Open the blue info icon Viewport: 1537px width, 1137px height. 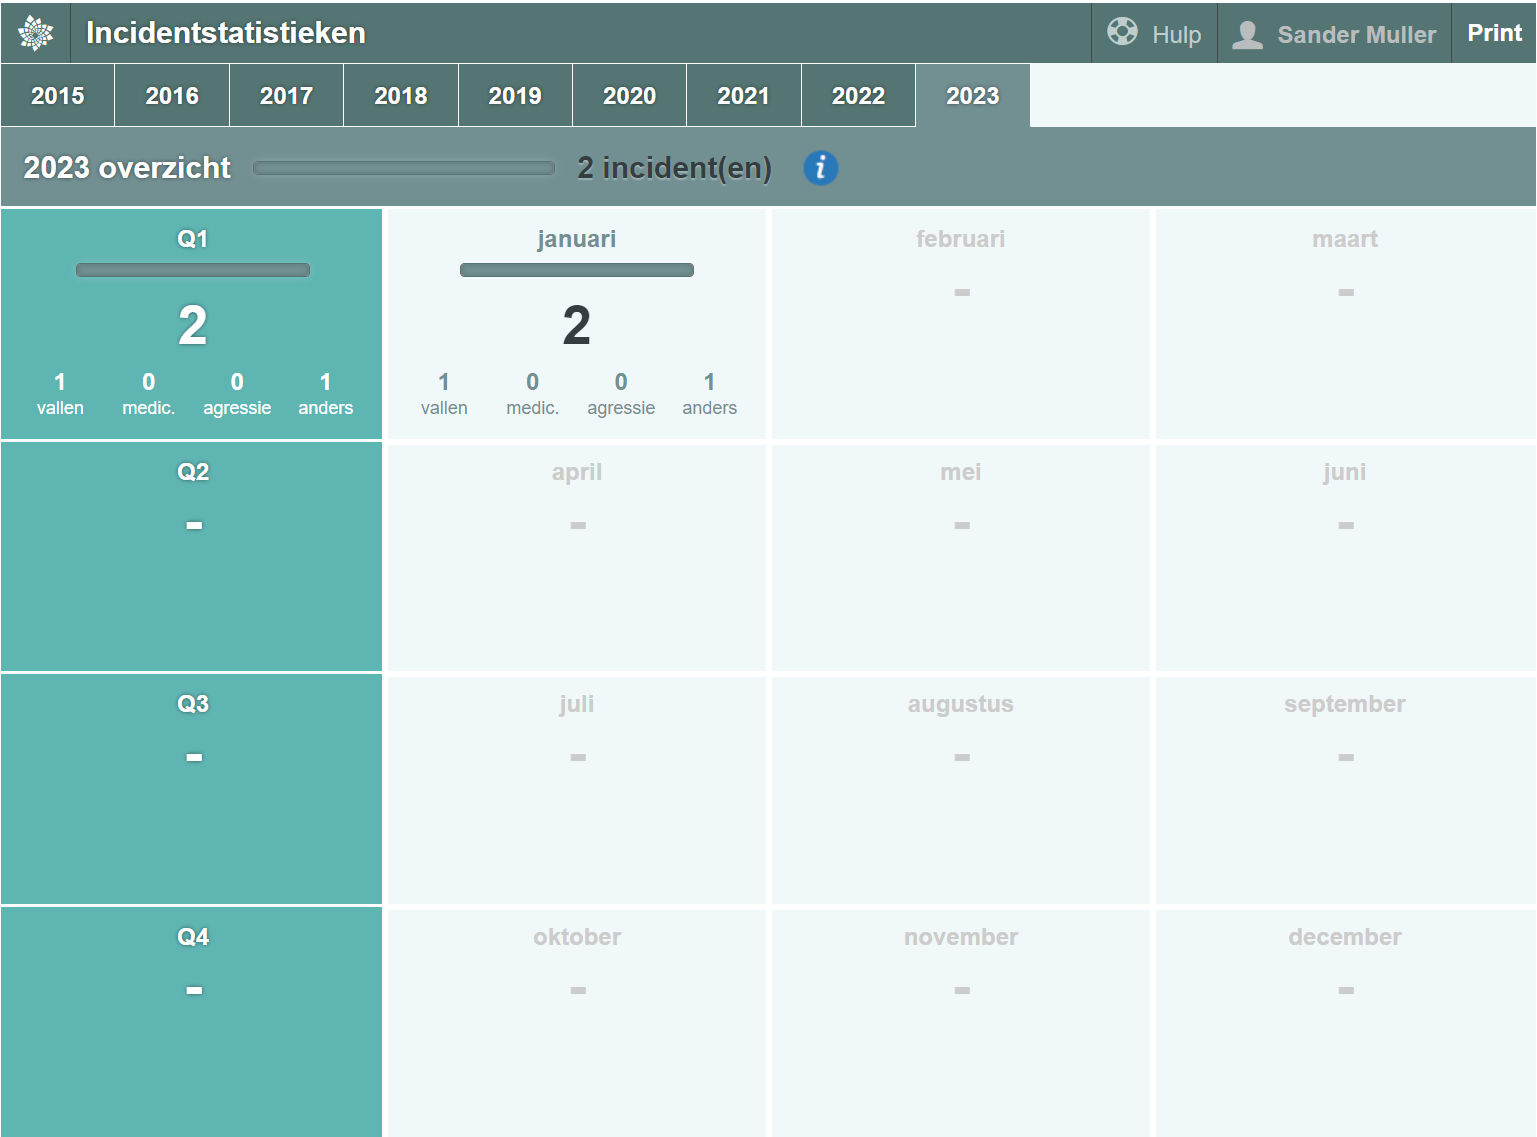pos(820,168)
